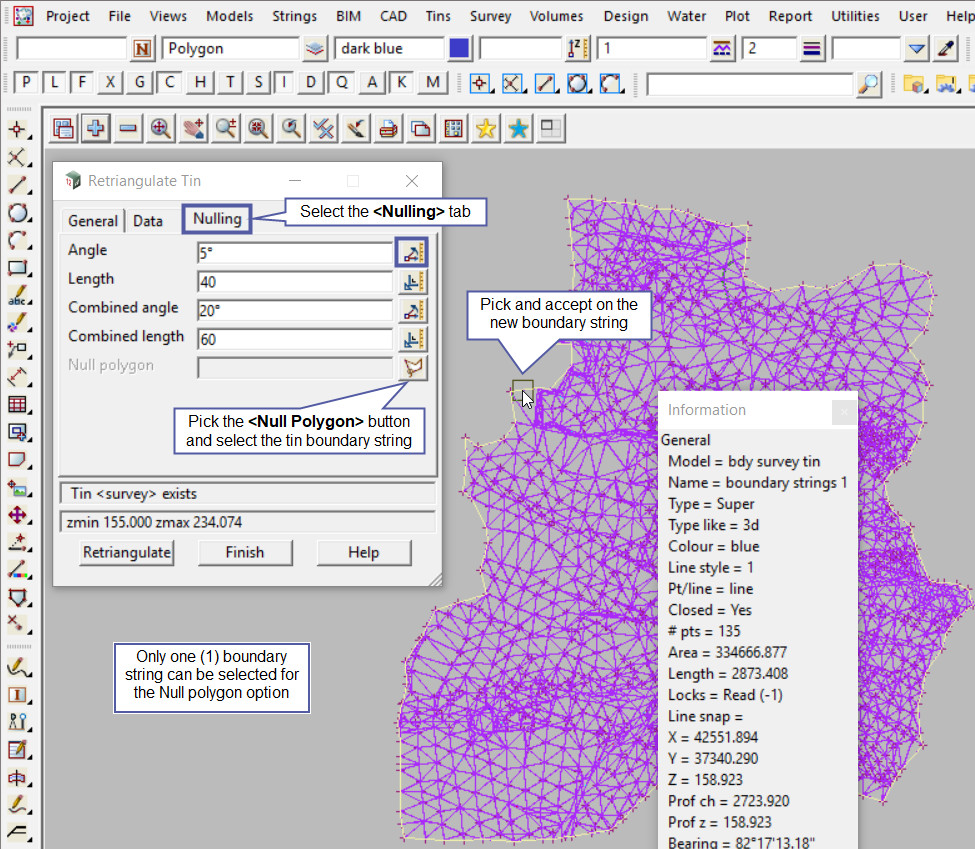Click the yellow star icon in view toolbar

pos(486,128)
